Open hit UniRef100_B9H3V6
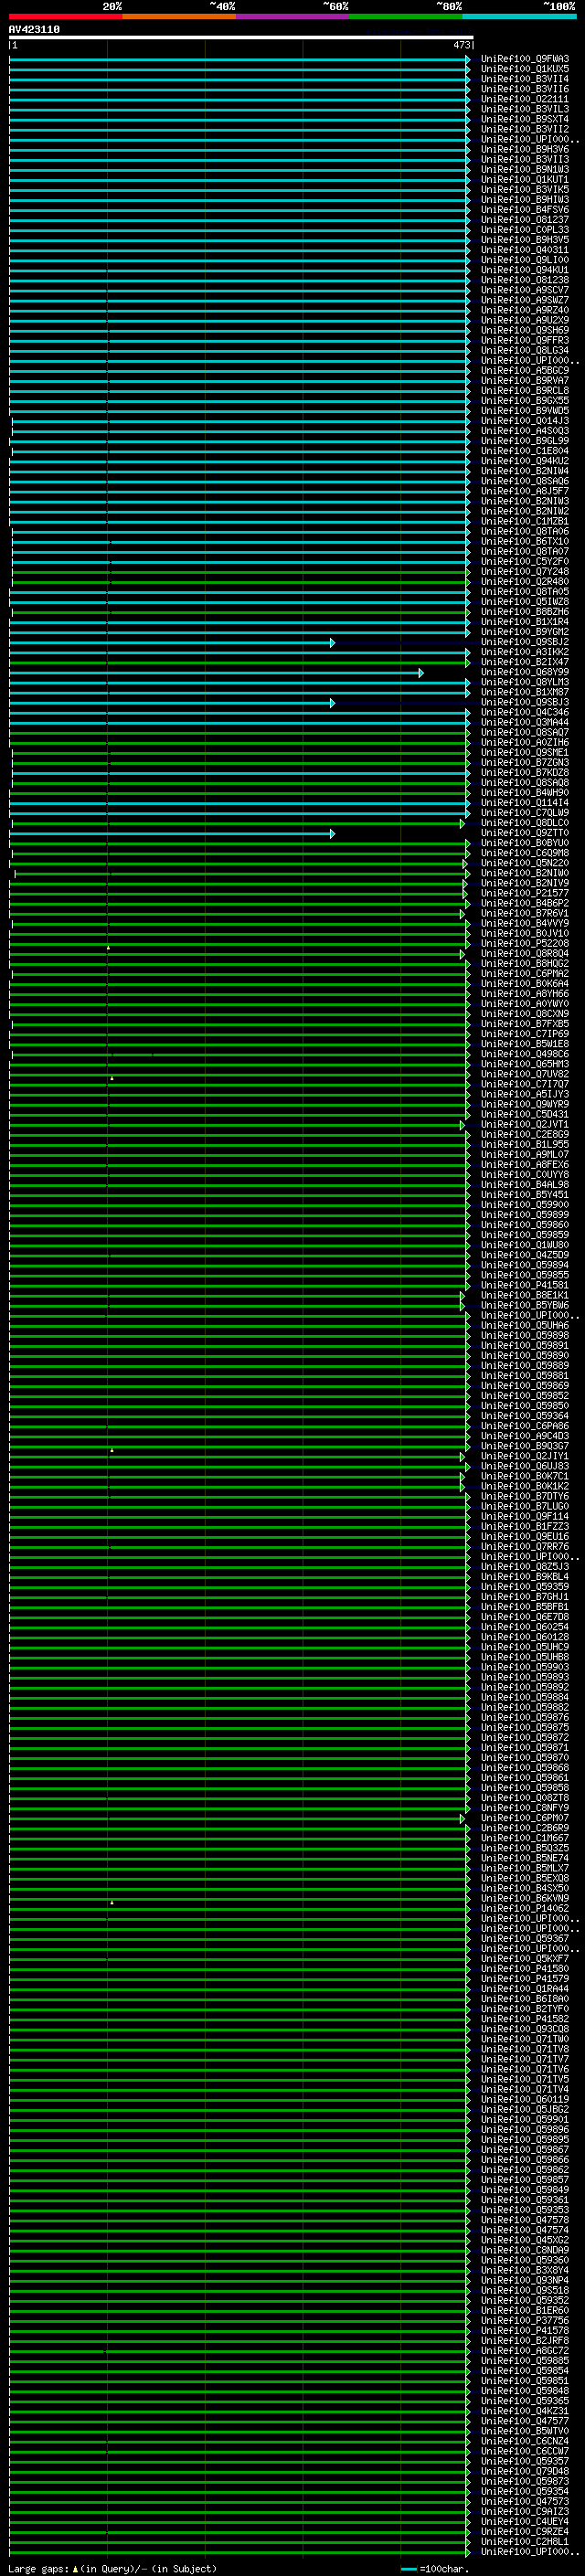 click(525, 150)
